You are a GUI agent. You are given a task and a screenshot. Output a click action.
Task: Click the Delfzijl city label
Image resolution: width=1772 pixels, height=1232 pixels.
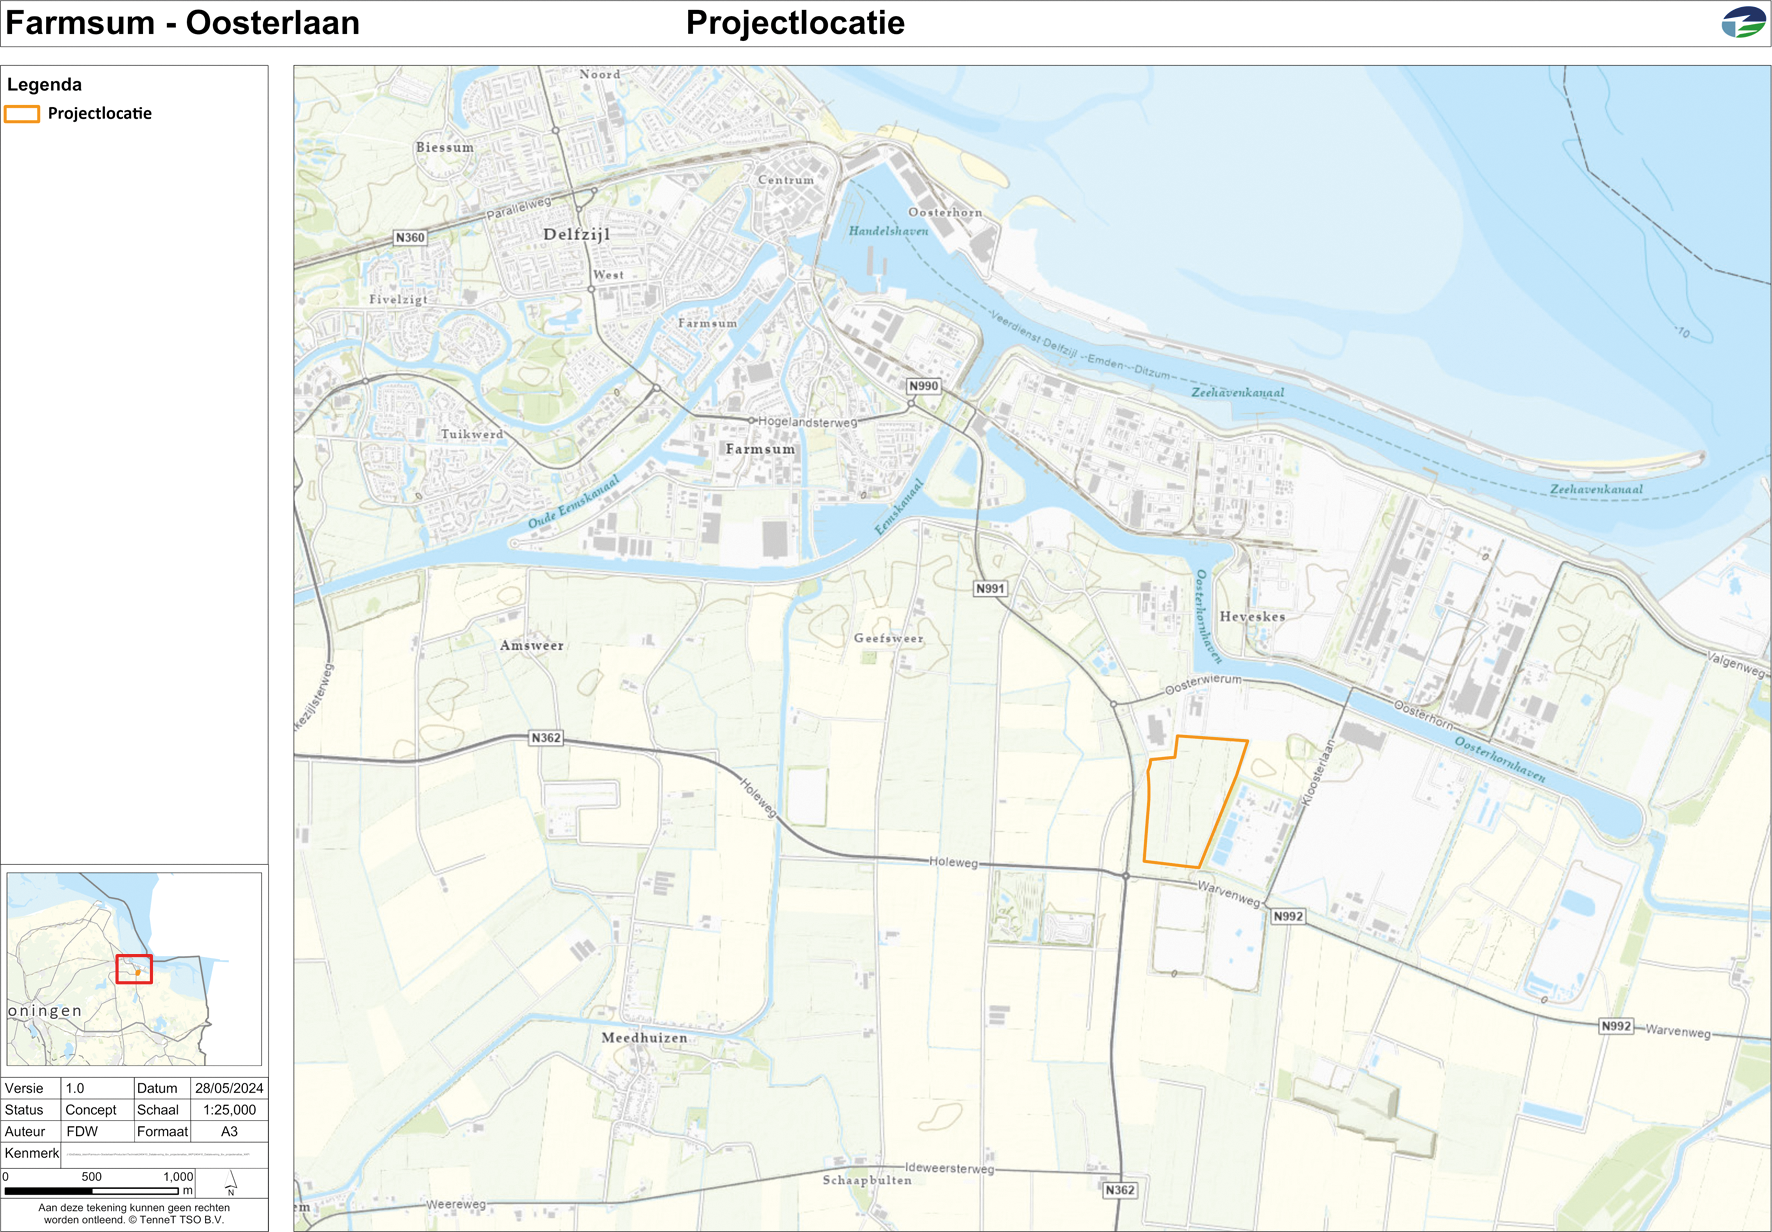click(x=576, y=234)
